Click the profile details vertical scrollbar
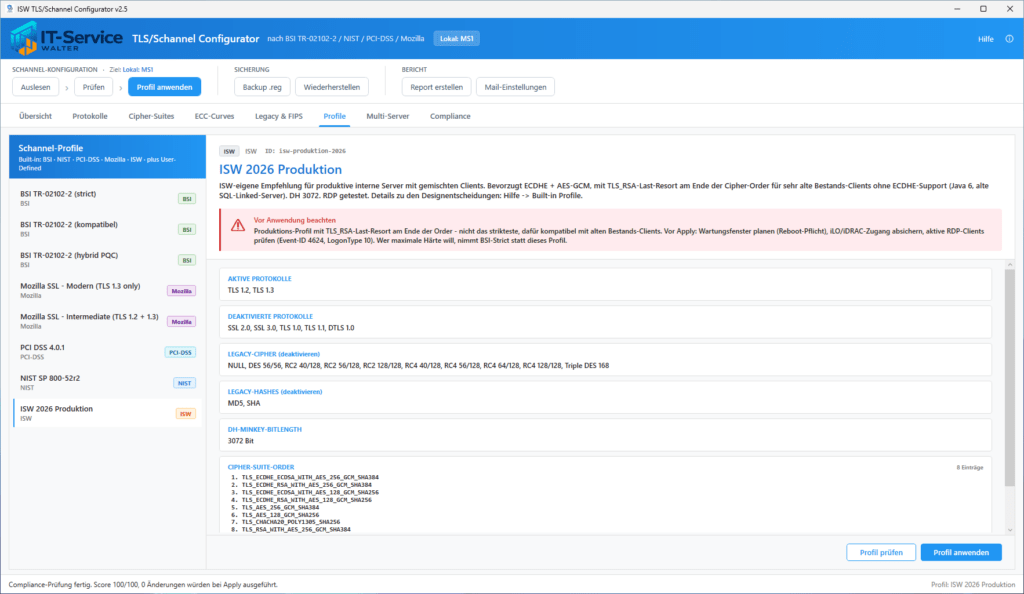 click(x=1010, y=379)
